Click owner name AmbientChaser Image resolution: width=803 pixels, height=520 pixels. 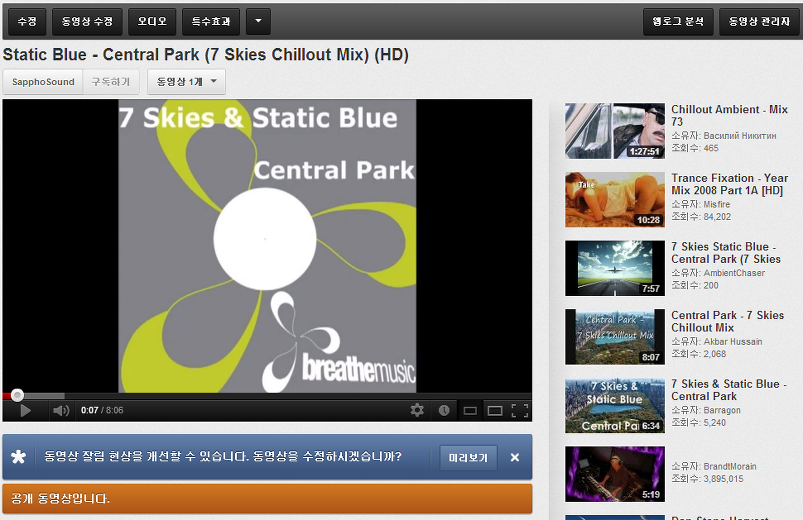coord(734,273)
